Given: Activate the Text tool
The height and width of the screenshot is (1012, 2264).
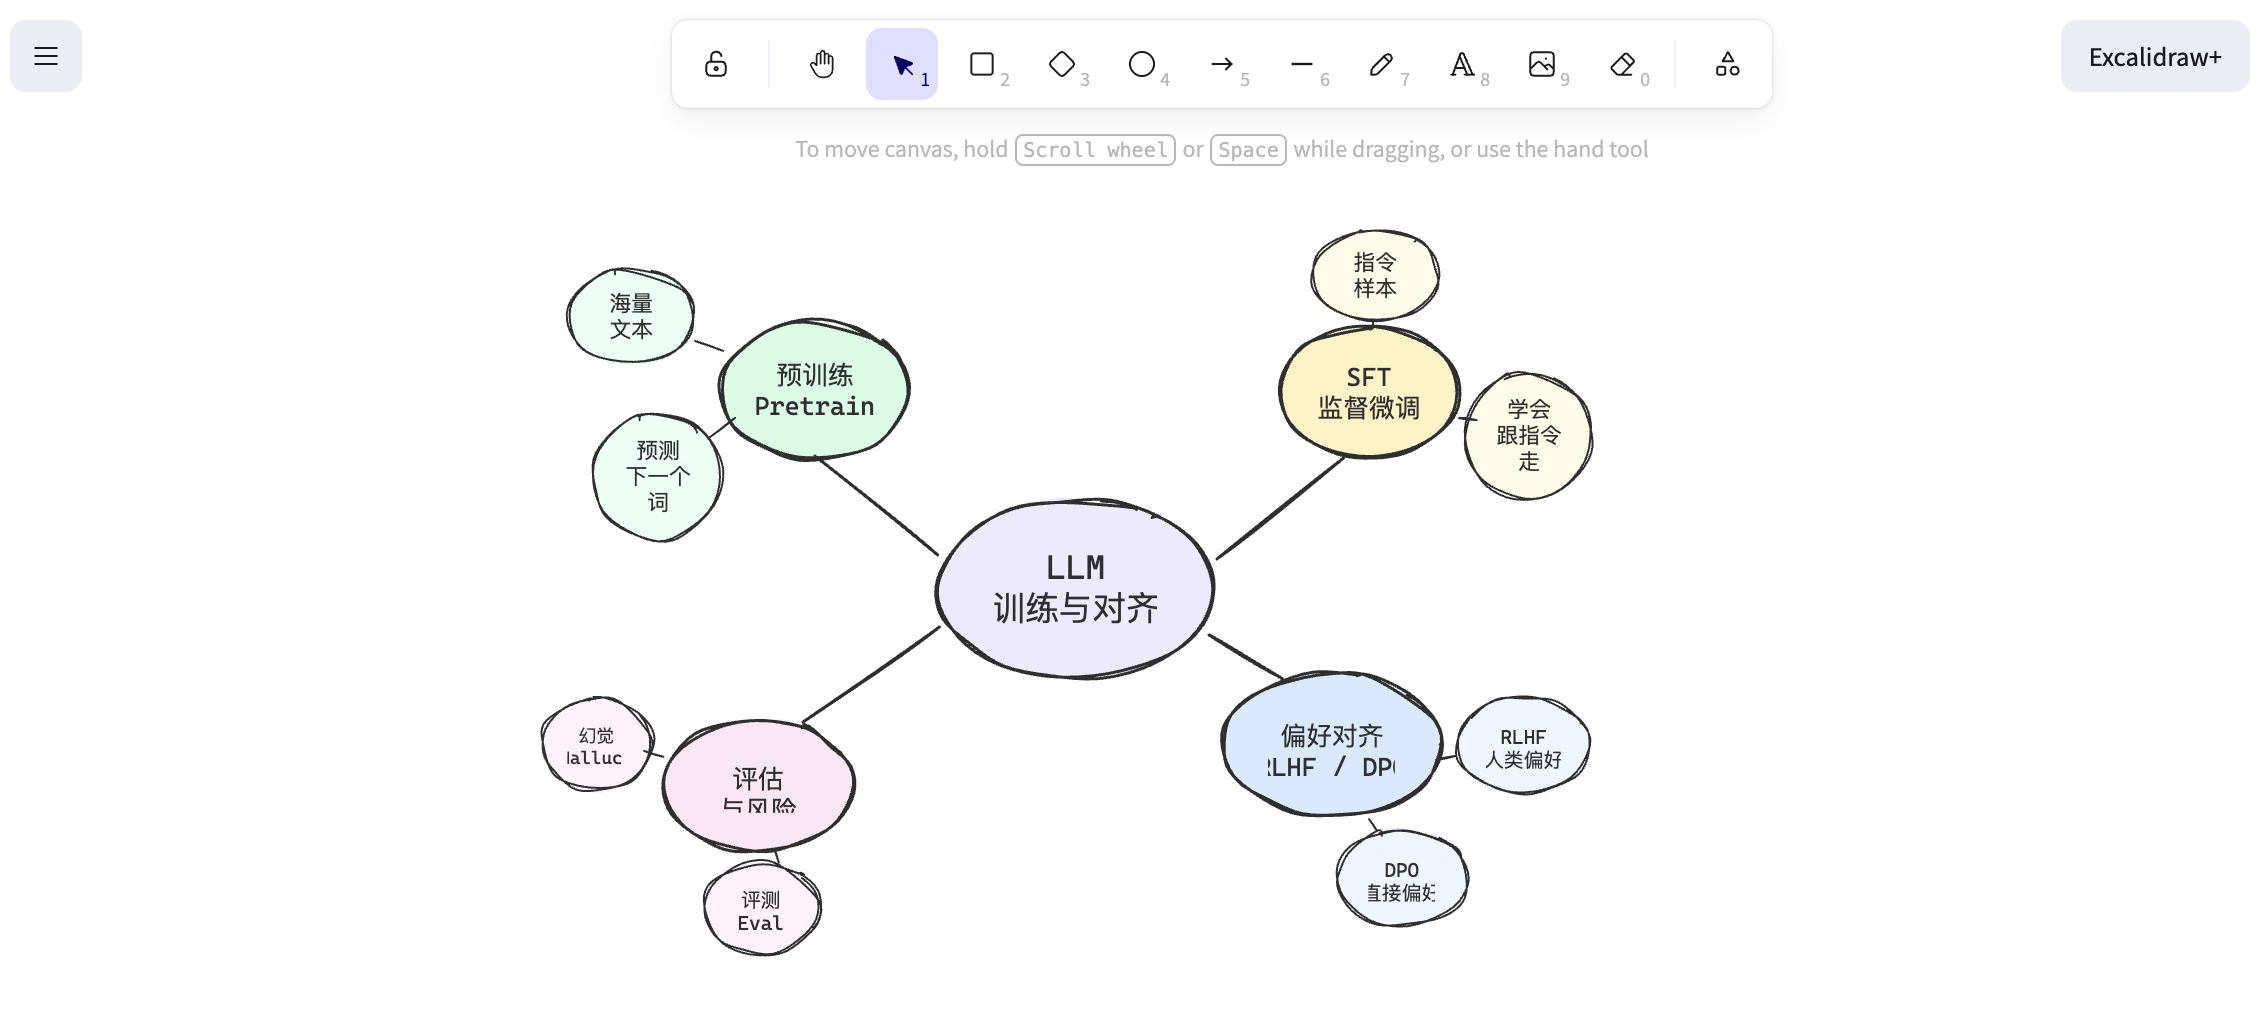Looking at the screenshot, I should tap(1462, 65).
